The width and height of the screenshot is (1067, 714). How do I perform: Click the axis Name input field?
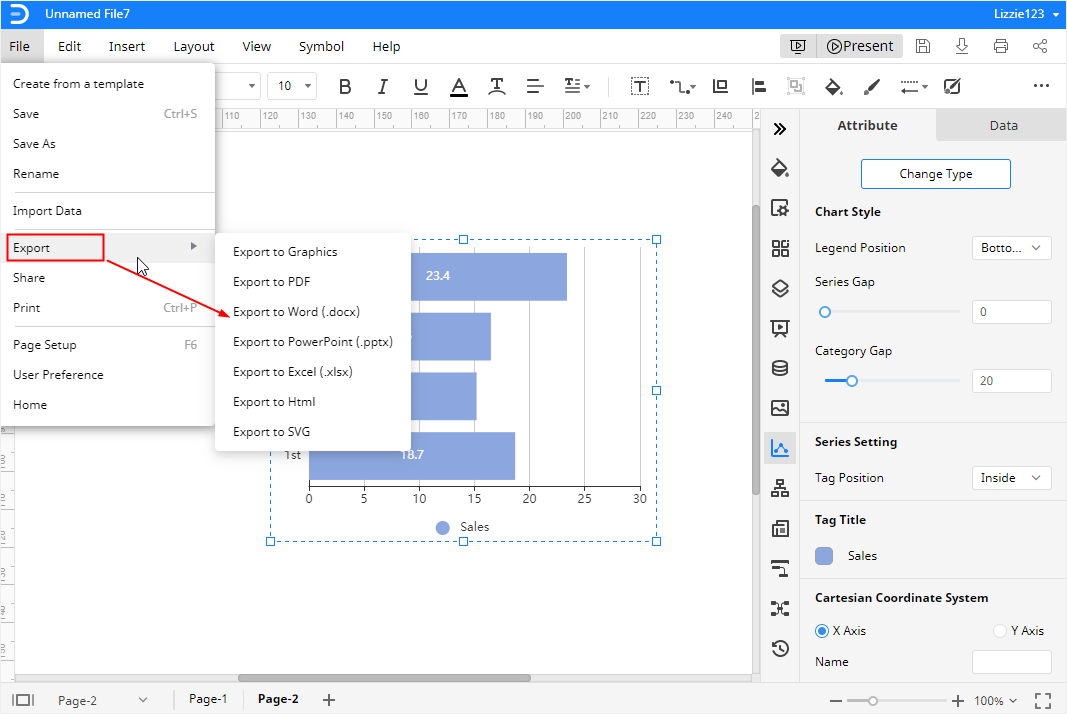1011,662
